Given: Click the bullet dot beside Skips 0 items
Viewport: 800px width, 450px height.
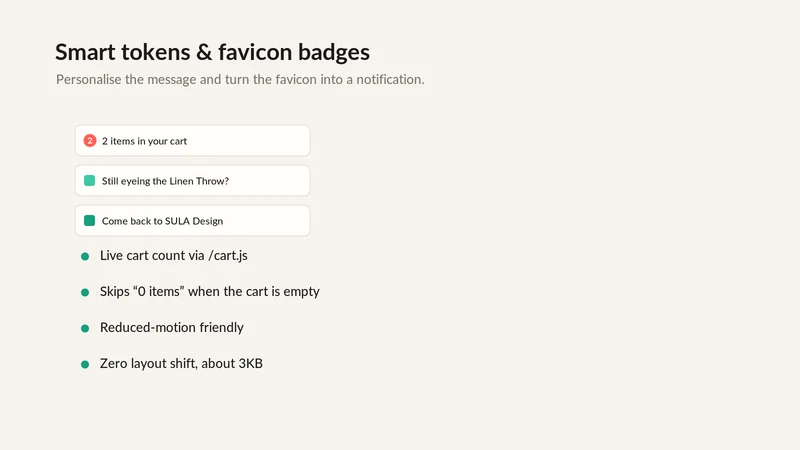Looking at the screenshot, I should tap(85, 292).
